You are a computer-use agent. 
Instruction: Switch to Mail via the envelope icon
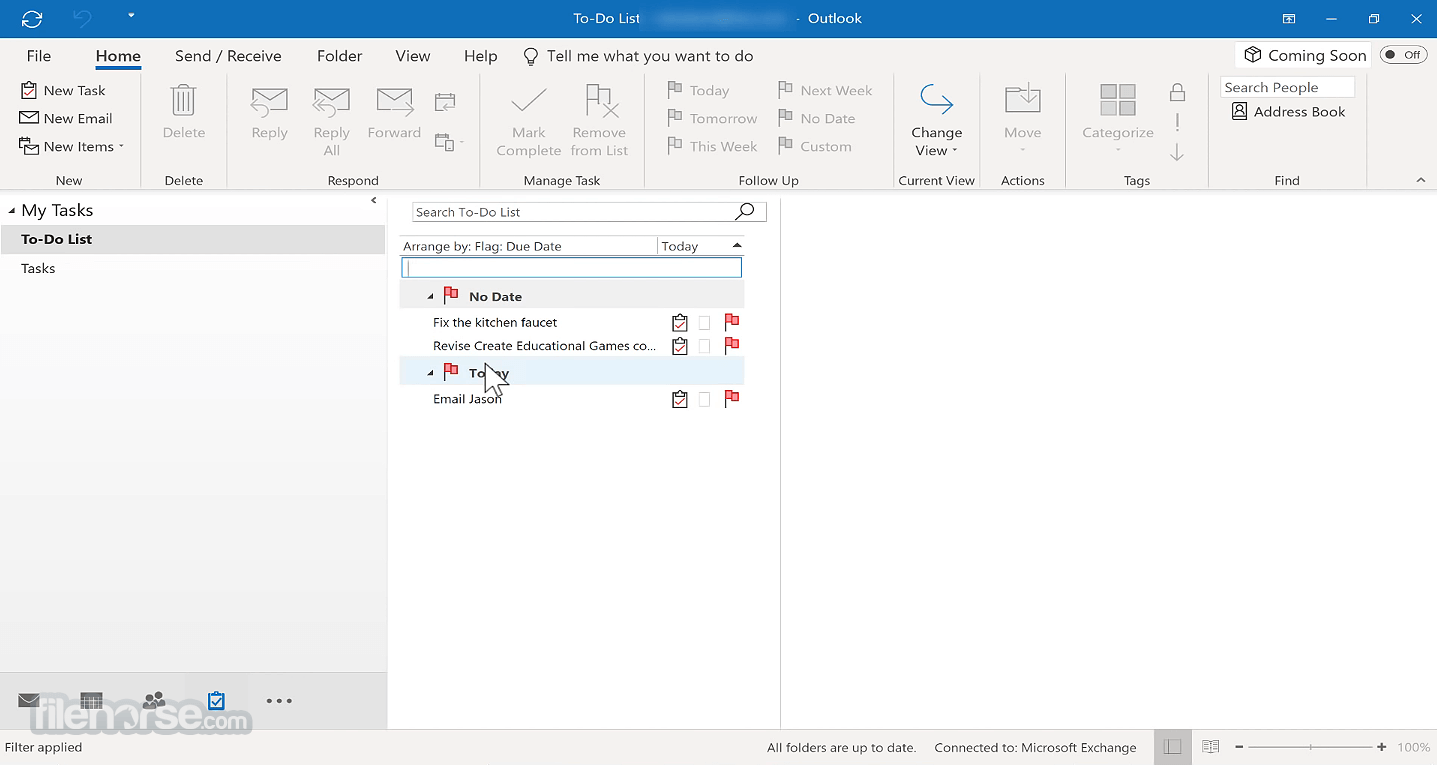pyautogui.click(x=29, y=701)
